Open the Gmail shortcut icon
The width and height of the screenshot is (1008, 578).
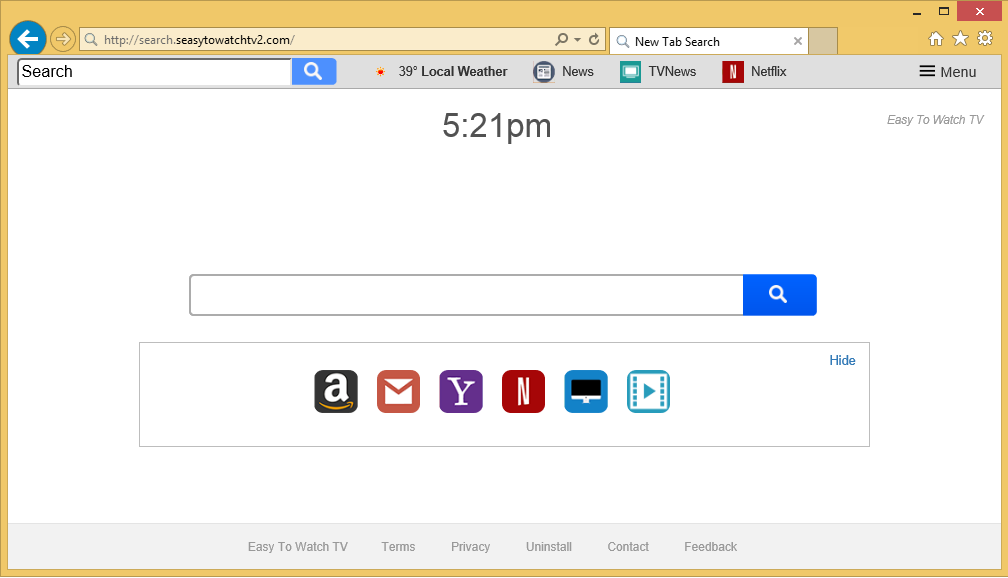[x=398, y=391]
